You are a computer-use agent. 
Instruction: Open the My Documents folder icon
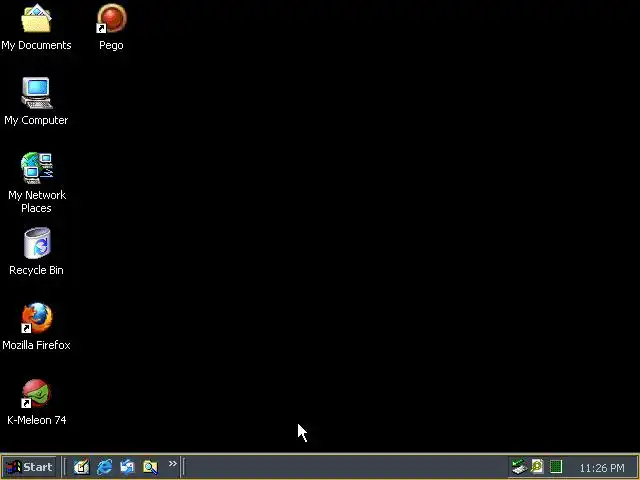click(36, 18)
